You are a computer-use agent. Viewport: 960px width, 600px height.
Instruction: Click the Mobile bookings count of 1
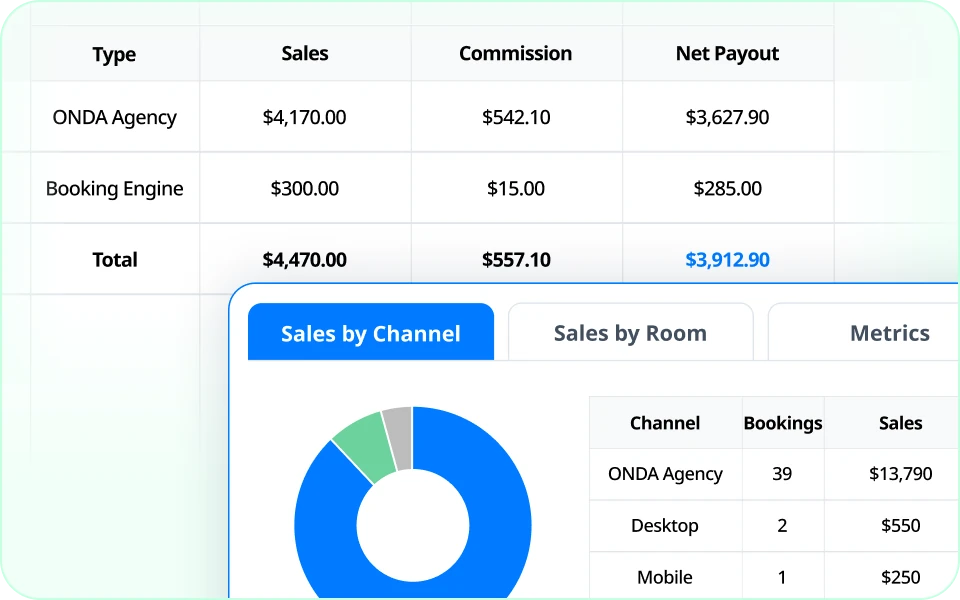tap(782, 577)
